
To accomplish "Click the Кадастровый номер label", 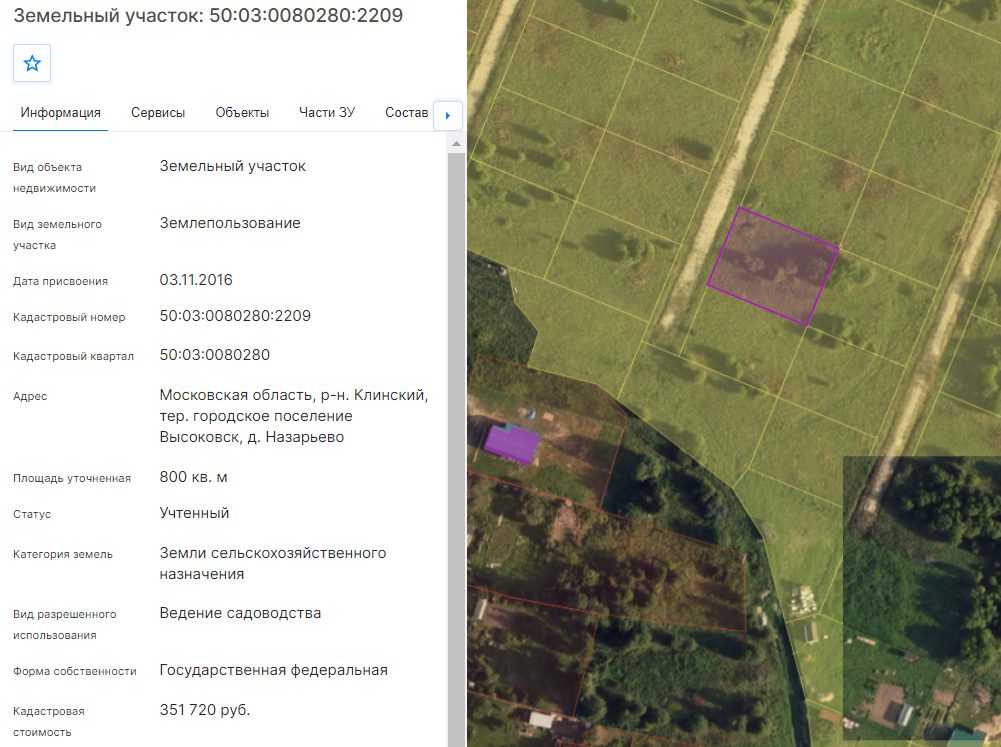I will point(69,317).
